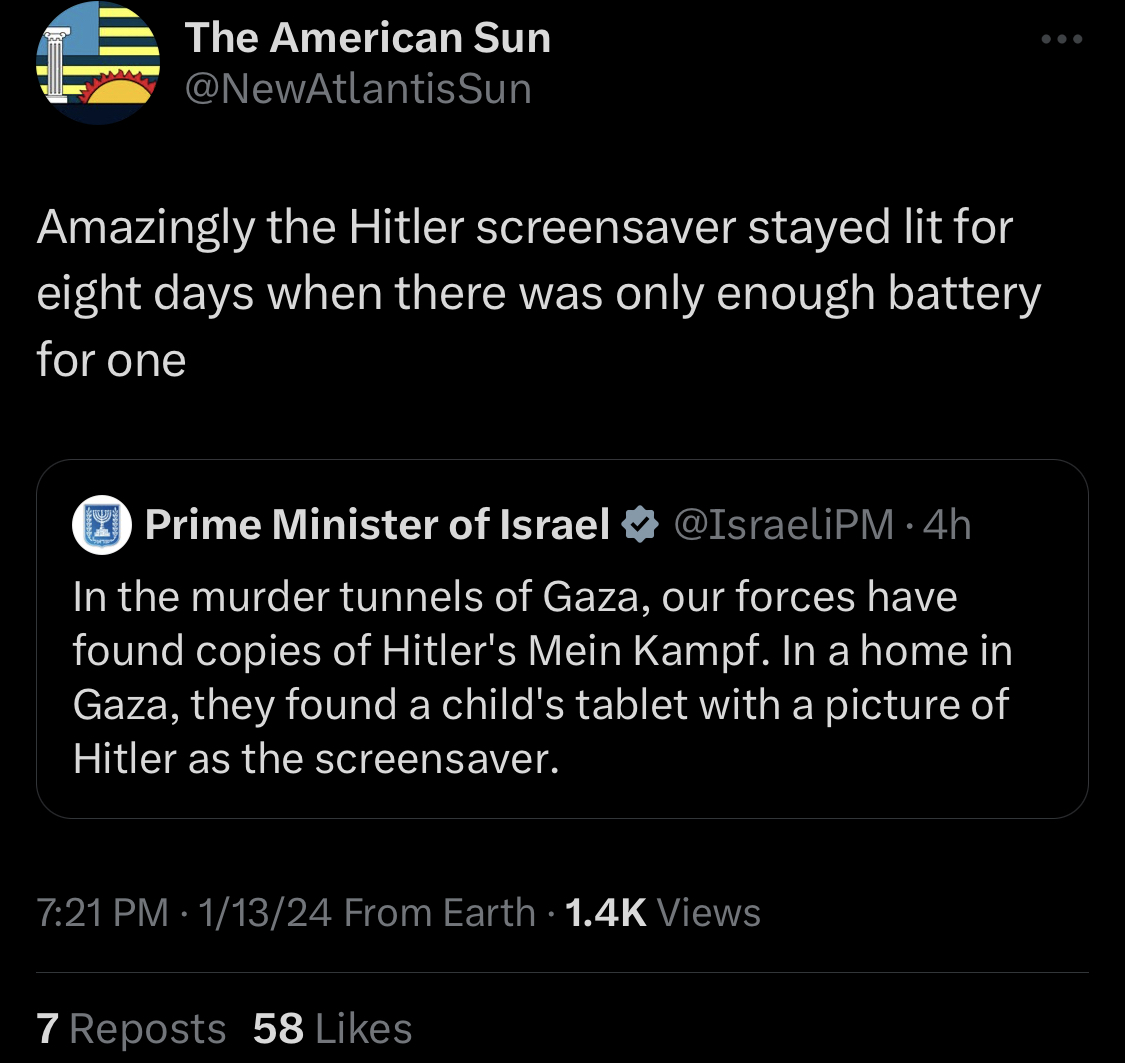1125x1063 pixels.
Task: Click the Prime Minister of Israel name
Action: pyautogui.click(x=377, y=524)
